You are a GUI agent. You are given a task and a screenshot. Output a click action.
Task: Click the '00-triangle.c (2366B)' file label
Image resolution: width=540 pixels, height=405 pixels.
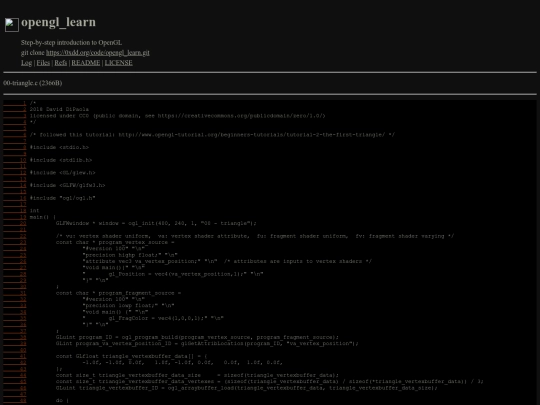[33, 83]
